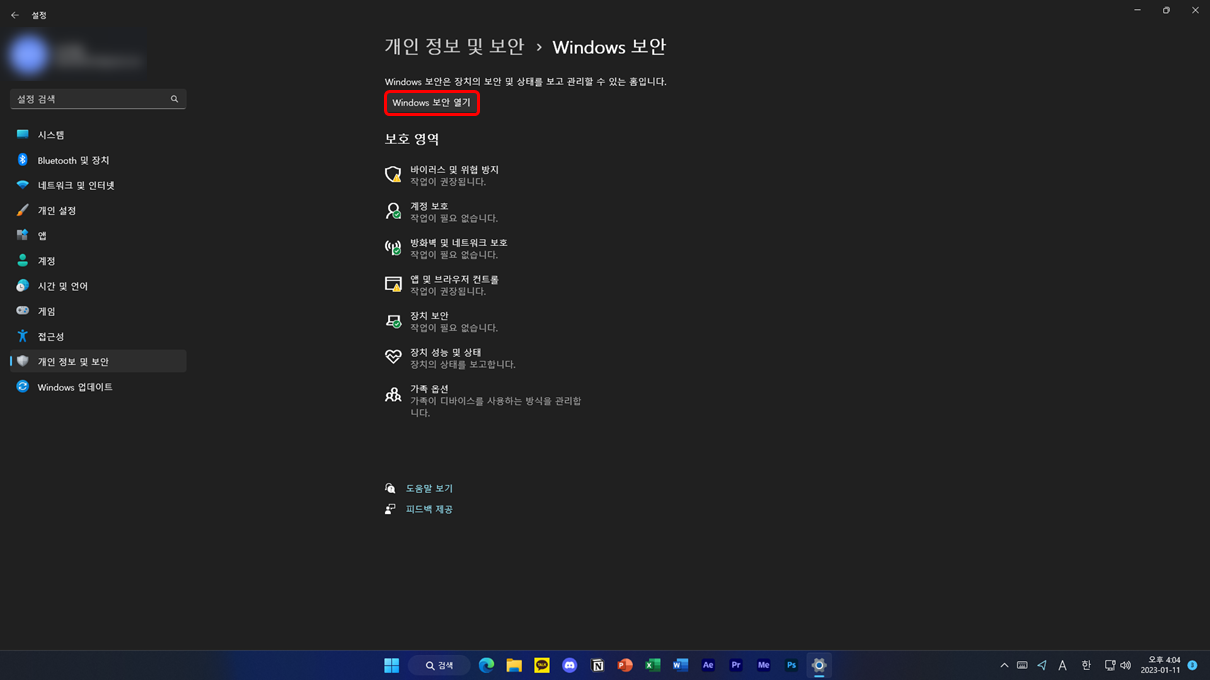Screen dimensions: 1210x680
Task: Click 작업이 권장됩니다 under 바이러스 및 위협 방지
Action: tap(448, 182)
